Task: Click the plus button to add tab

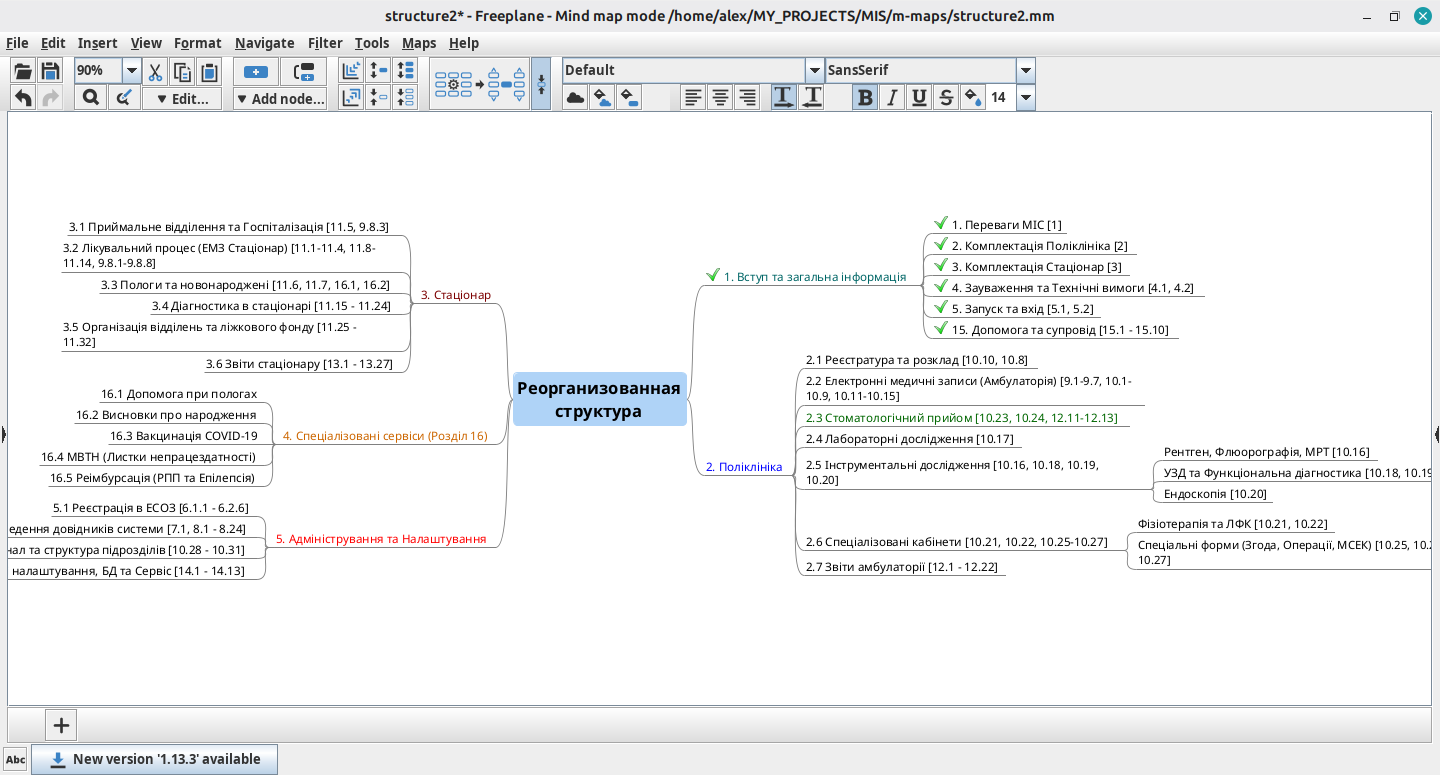Action: click(61, 725)
